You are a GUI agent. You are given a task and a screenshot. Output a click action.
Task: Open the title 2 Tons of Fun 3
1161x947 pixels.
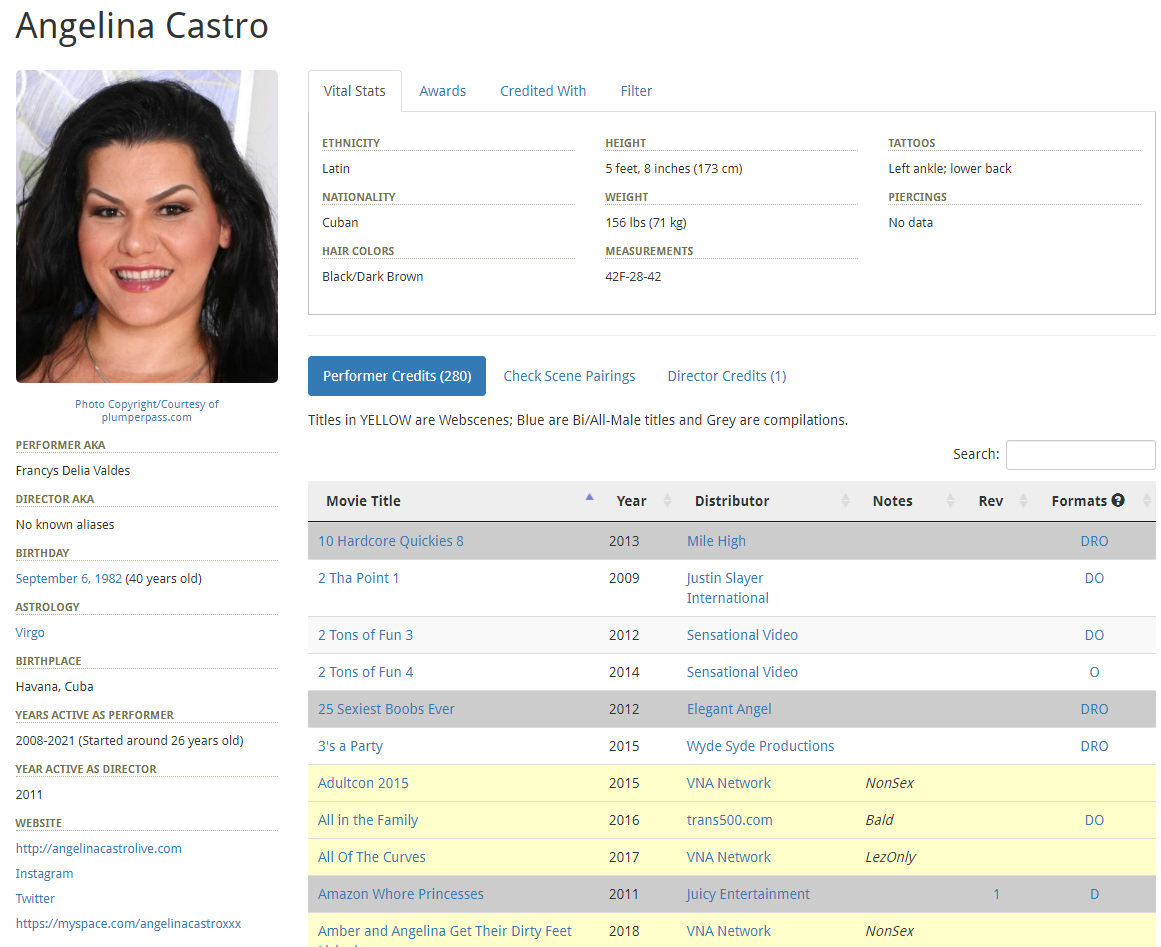[366, 635]
